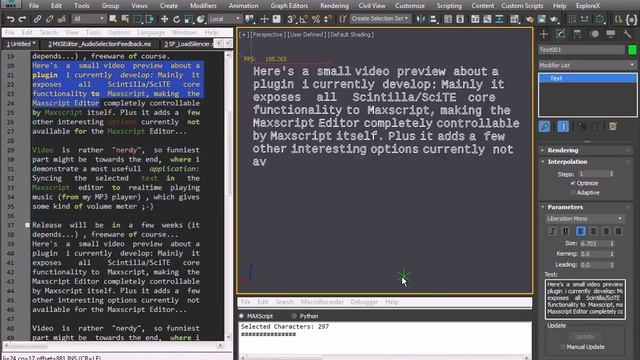Choose Rectangular Selection Region icon
Screen dimensions: 640x360
138,19
